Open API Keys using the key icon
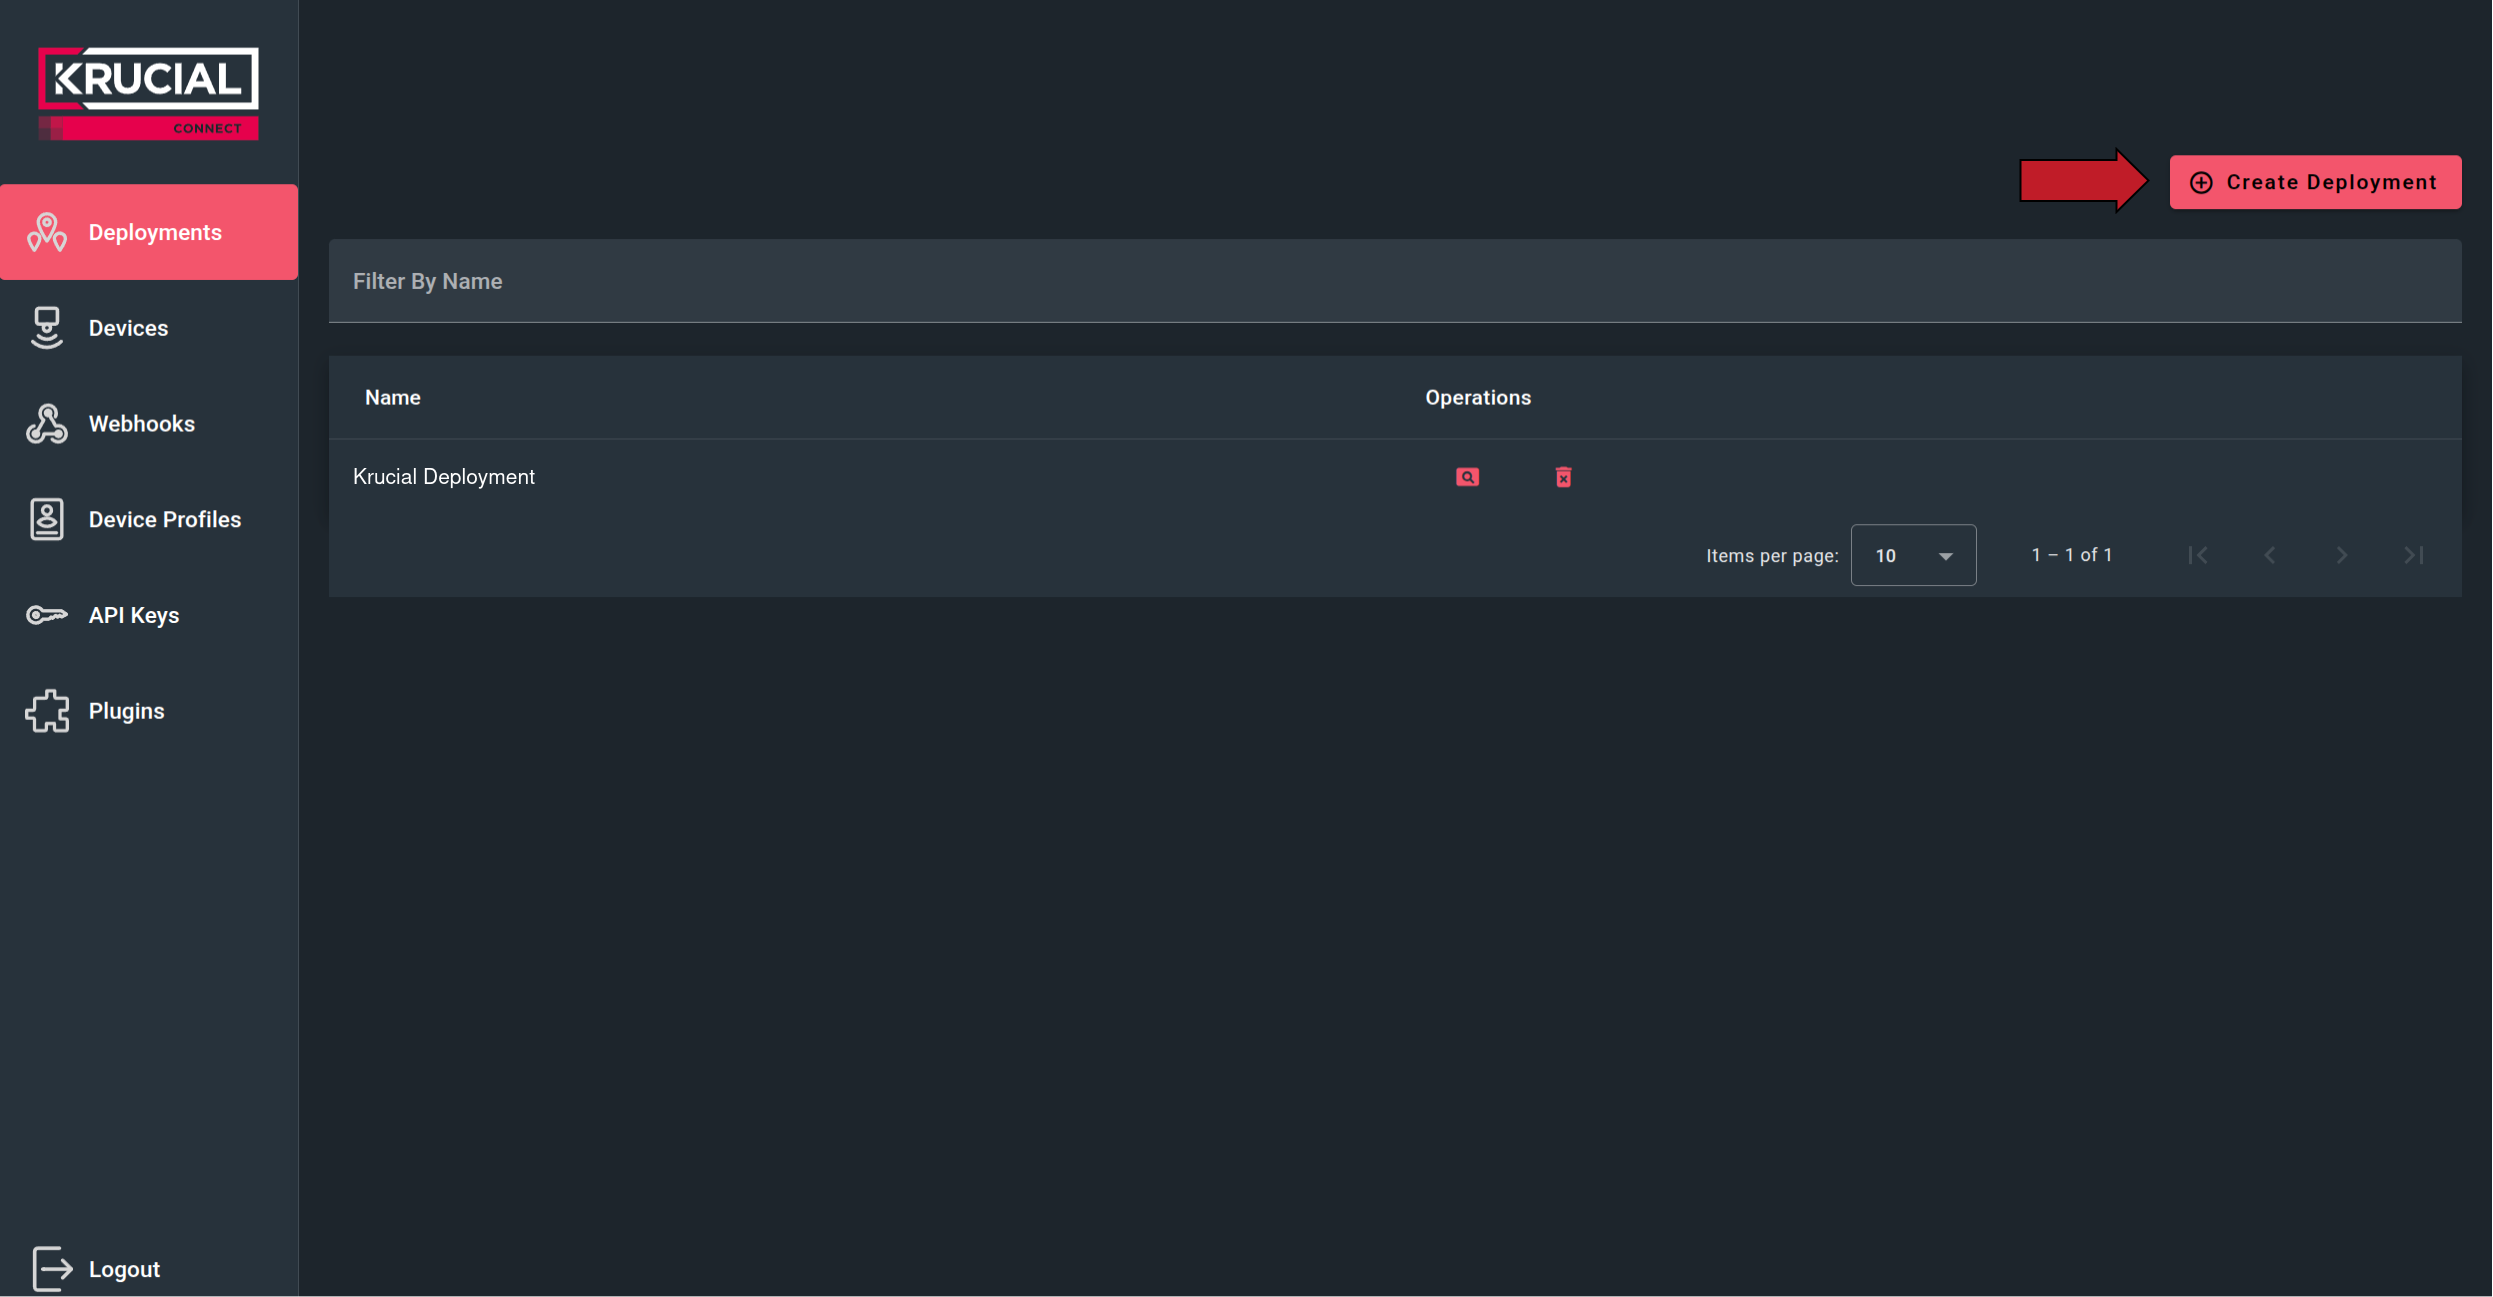2493x1297 pixels. pyautogui.click(x=46, y=615)
